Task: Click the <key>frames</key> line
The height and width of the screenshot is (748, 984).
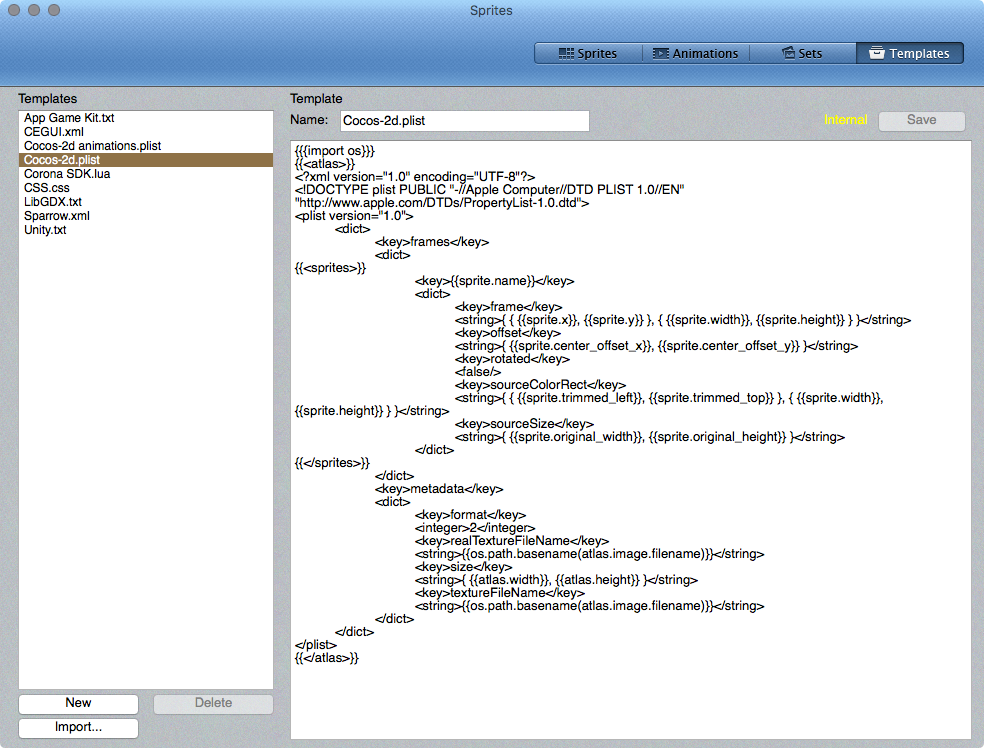Action: tap(432, 242)
